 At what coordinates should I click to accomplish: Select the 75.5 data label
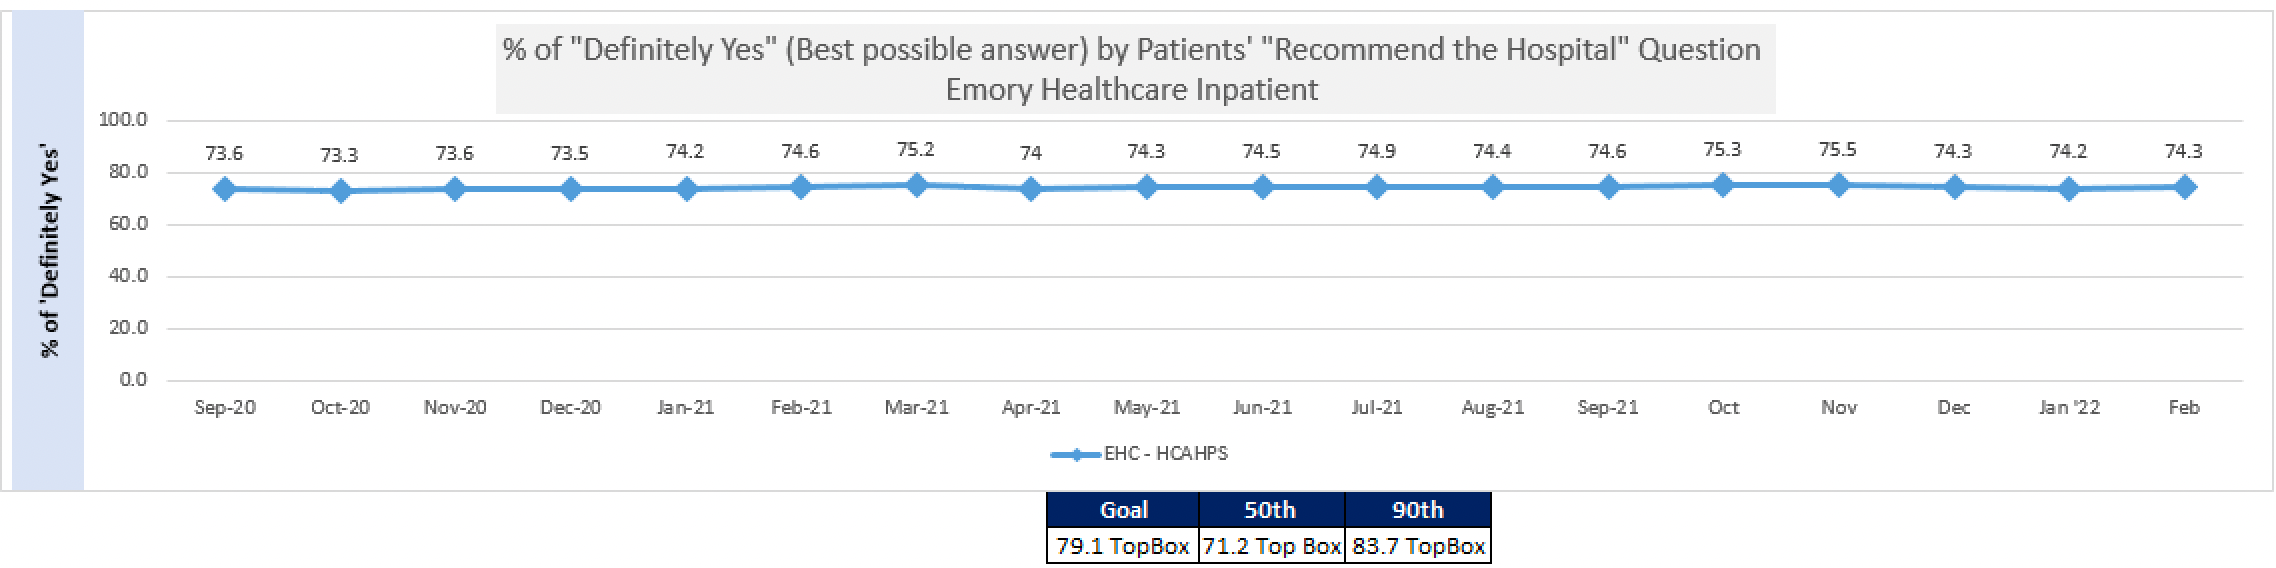pyautogui.click(x=1838, y=150)
